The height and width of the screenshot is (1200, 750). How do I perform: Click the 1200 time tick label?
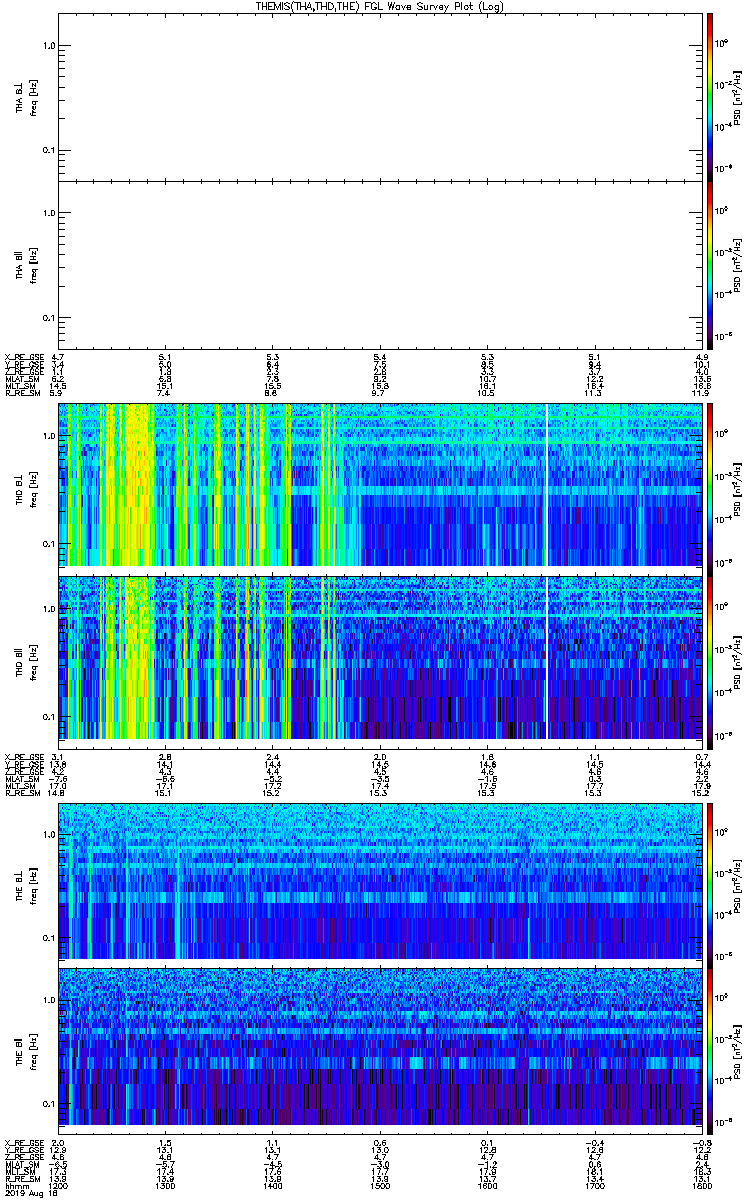pos(59,1185)
